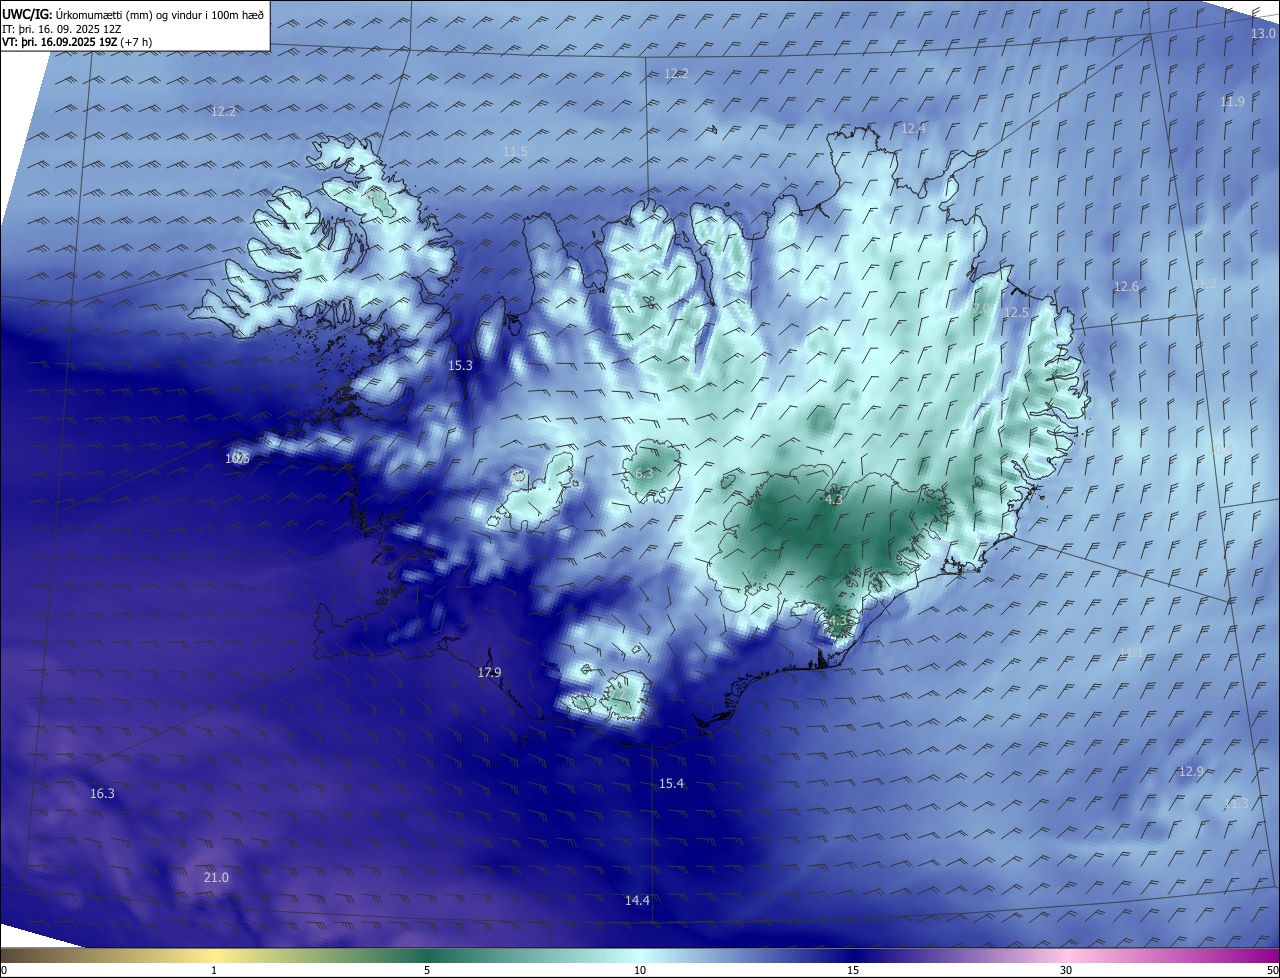1280x978 pixels.
Task: Select the 6.3 value on the glacier
Action: (x=644, y=473)
